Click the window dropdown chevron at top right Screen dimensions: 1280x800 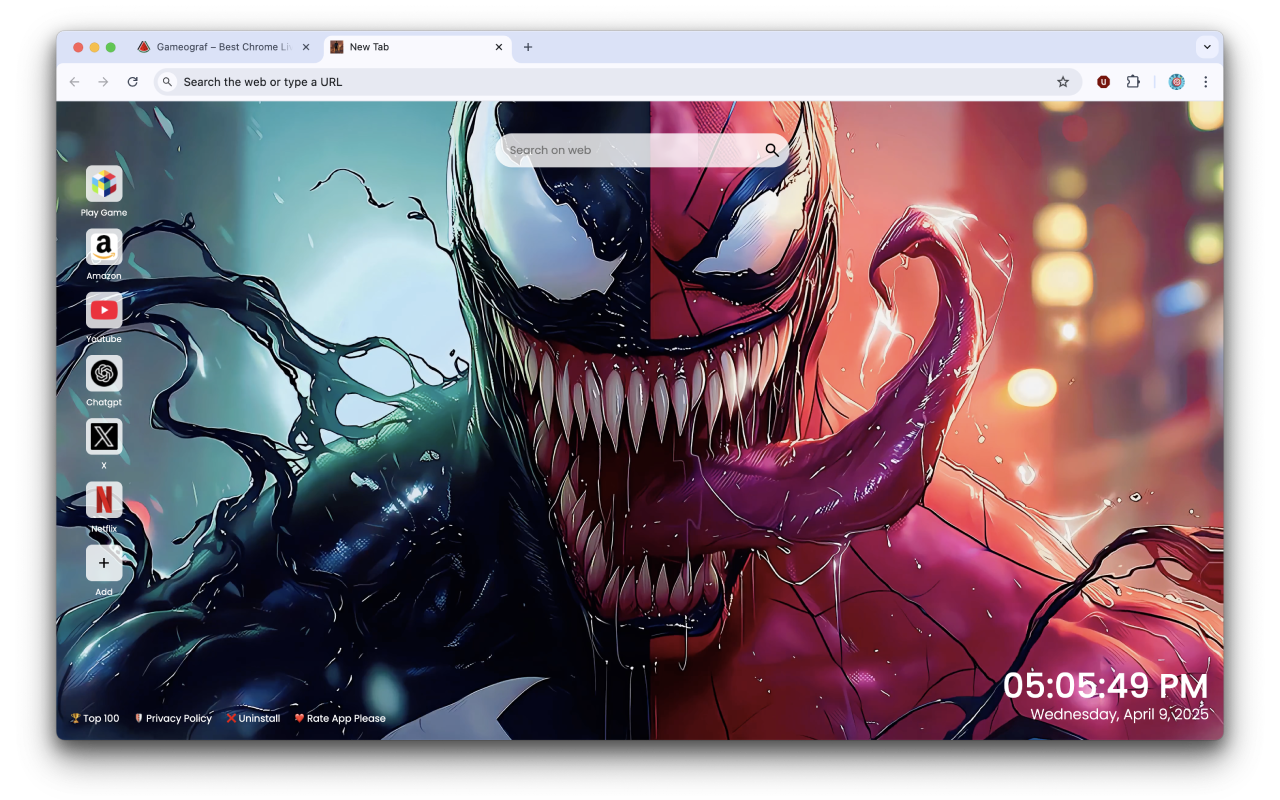click(1207, 46)
